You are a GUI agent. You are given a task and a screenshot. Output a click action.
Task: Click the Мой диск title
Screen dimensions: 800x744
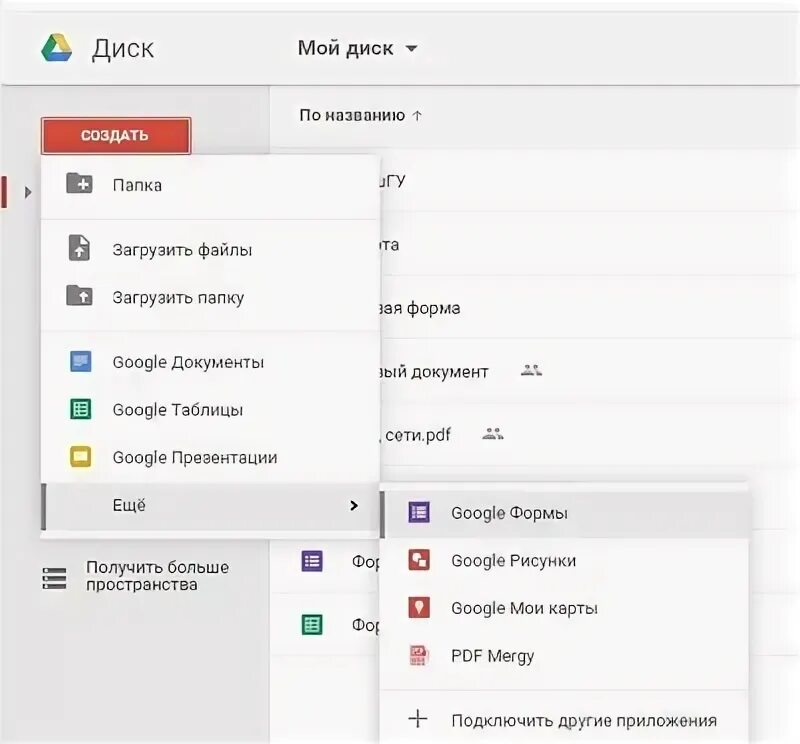click(345, 48)
